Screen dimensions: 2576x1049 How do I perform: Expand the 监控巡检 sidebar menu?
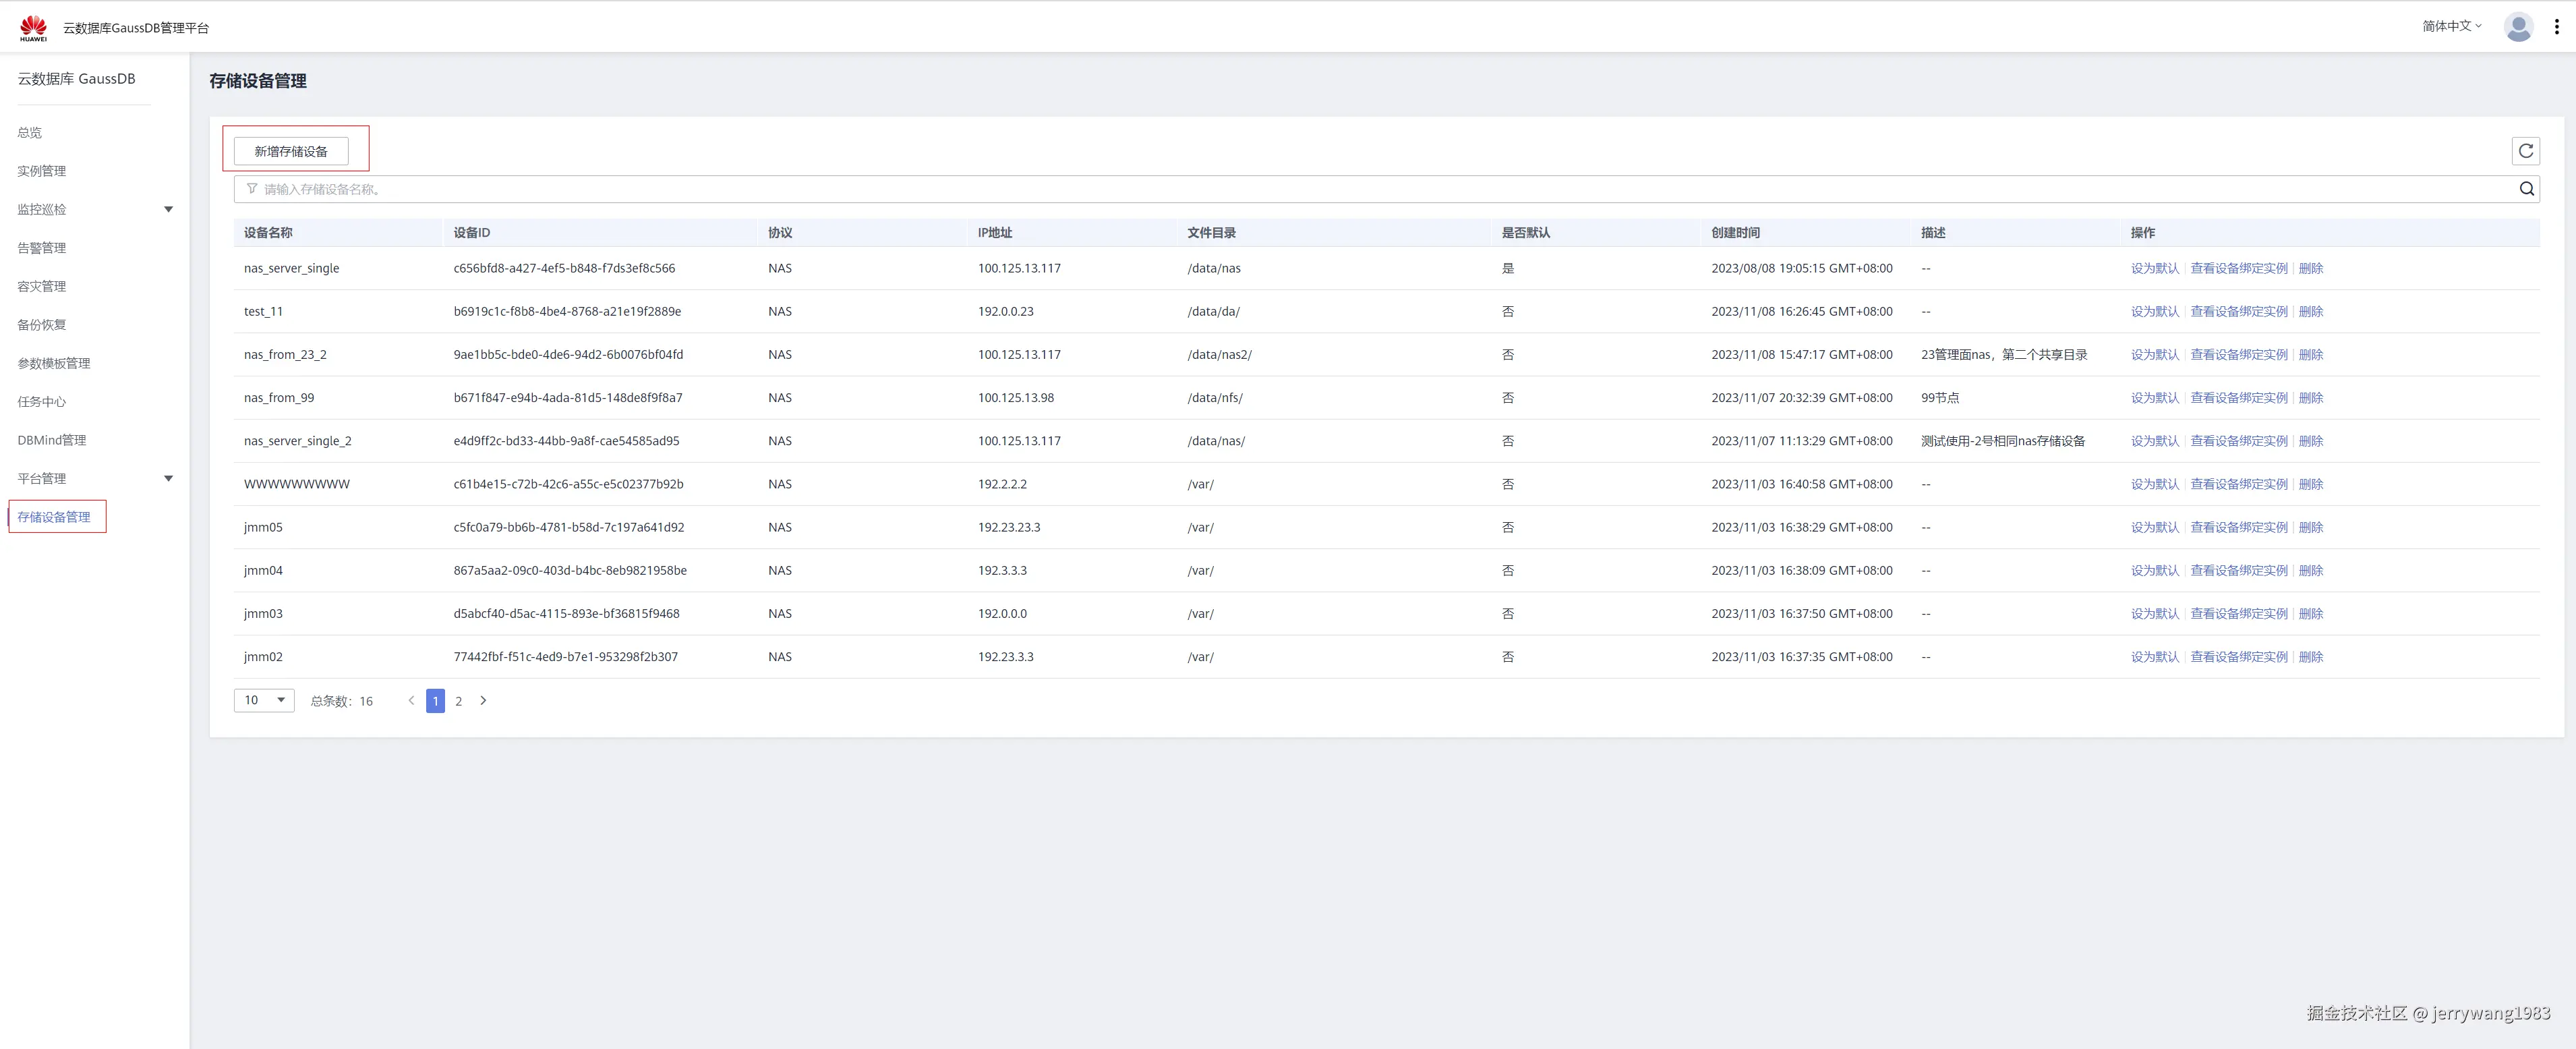(168, 209)
